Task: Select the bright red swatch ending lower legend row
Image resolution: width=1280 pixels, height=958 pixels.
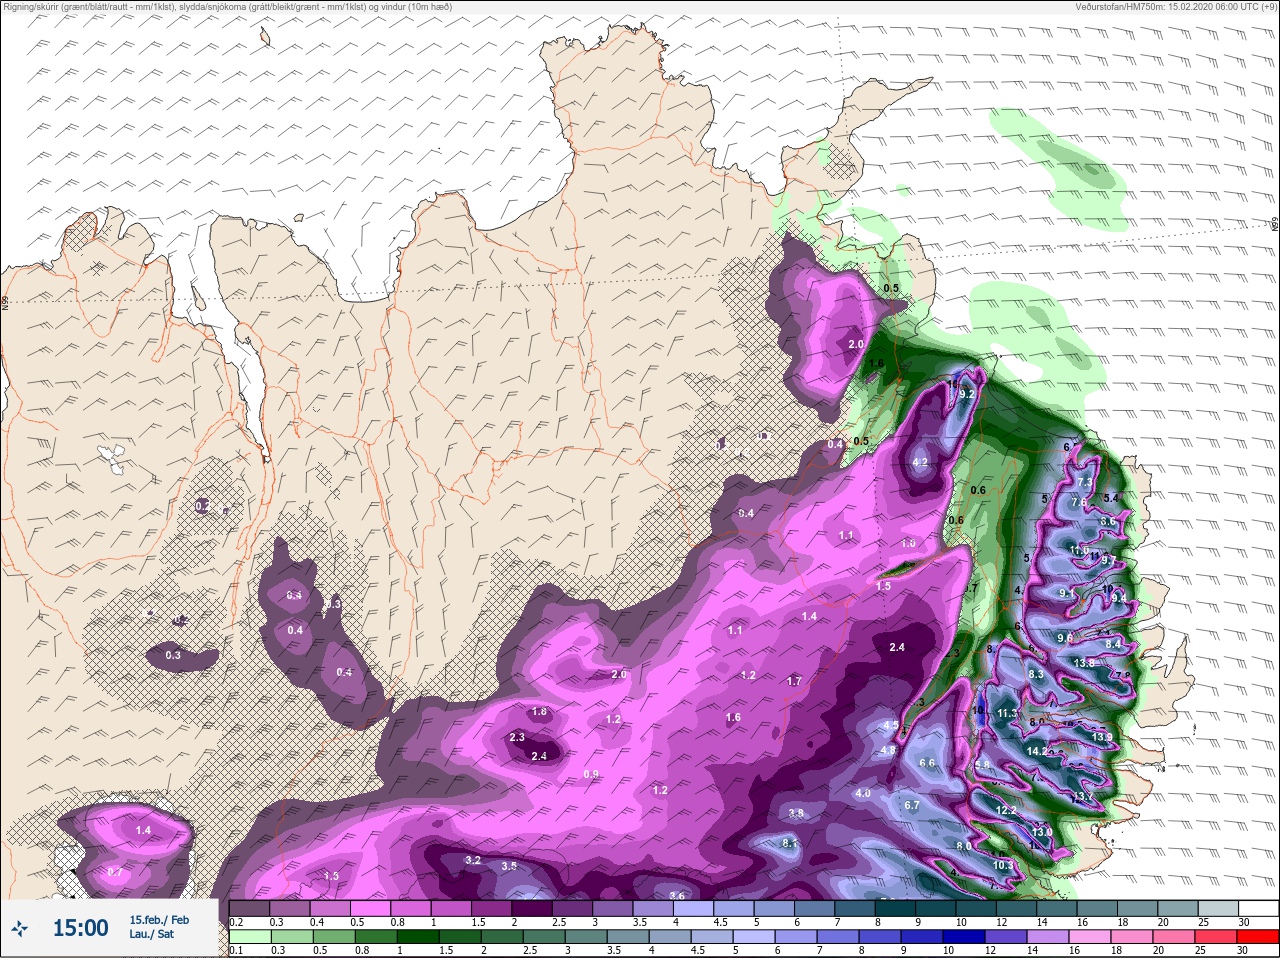Action: pos(1258,938)
